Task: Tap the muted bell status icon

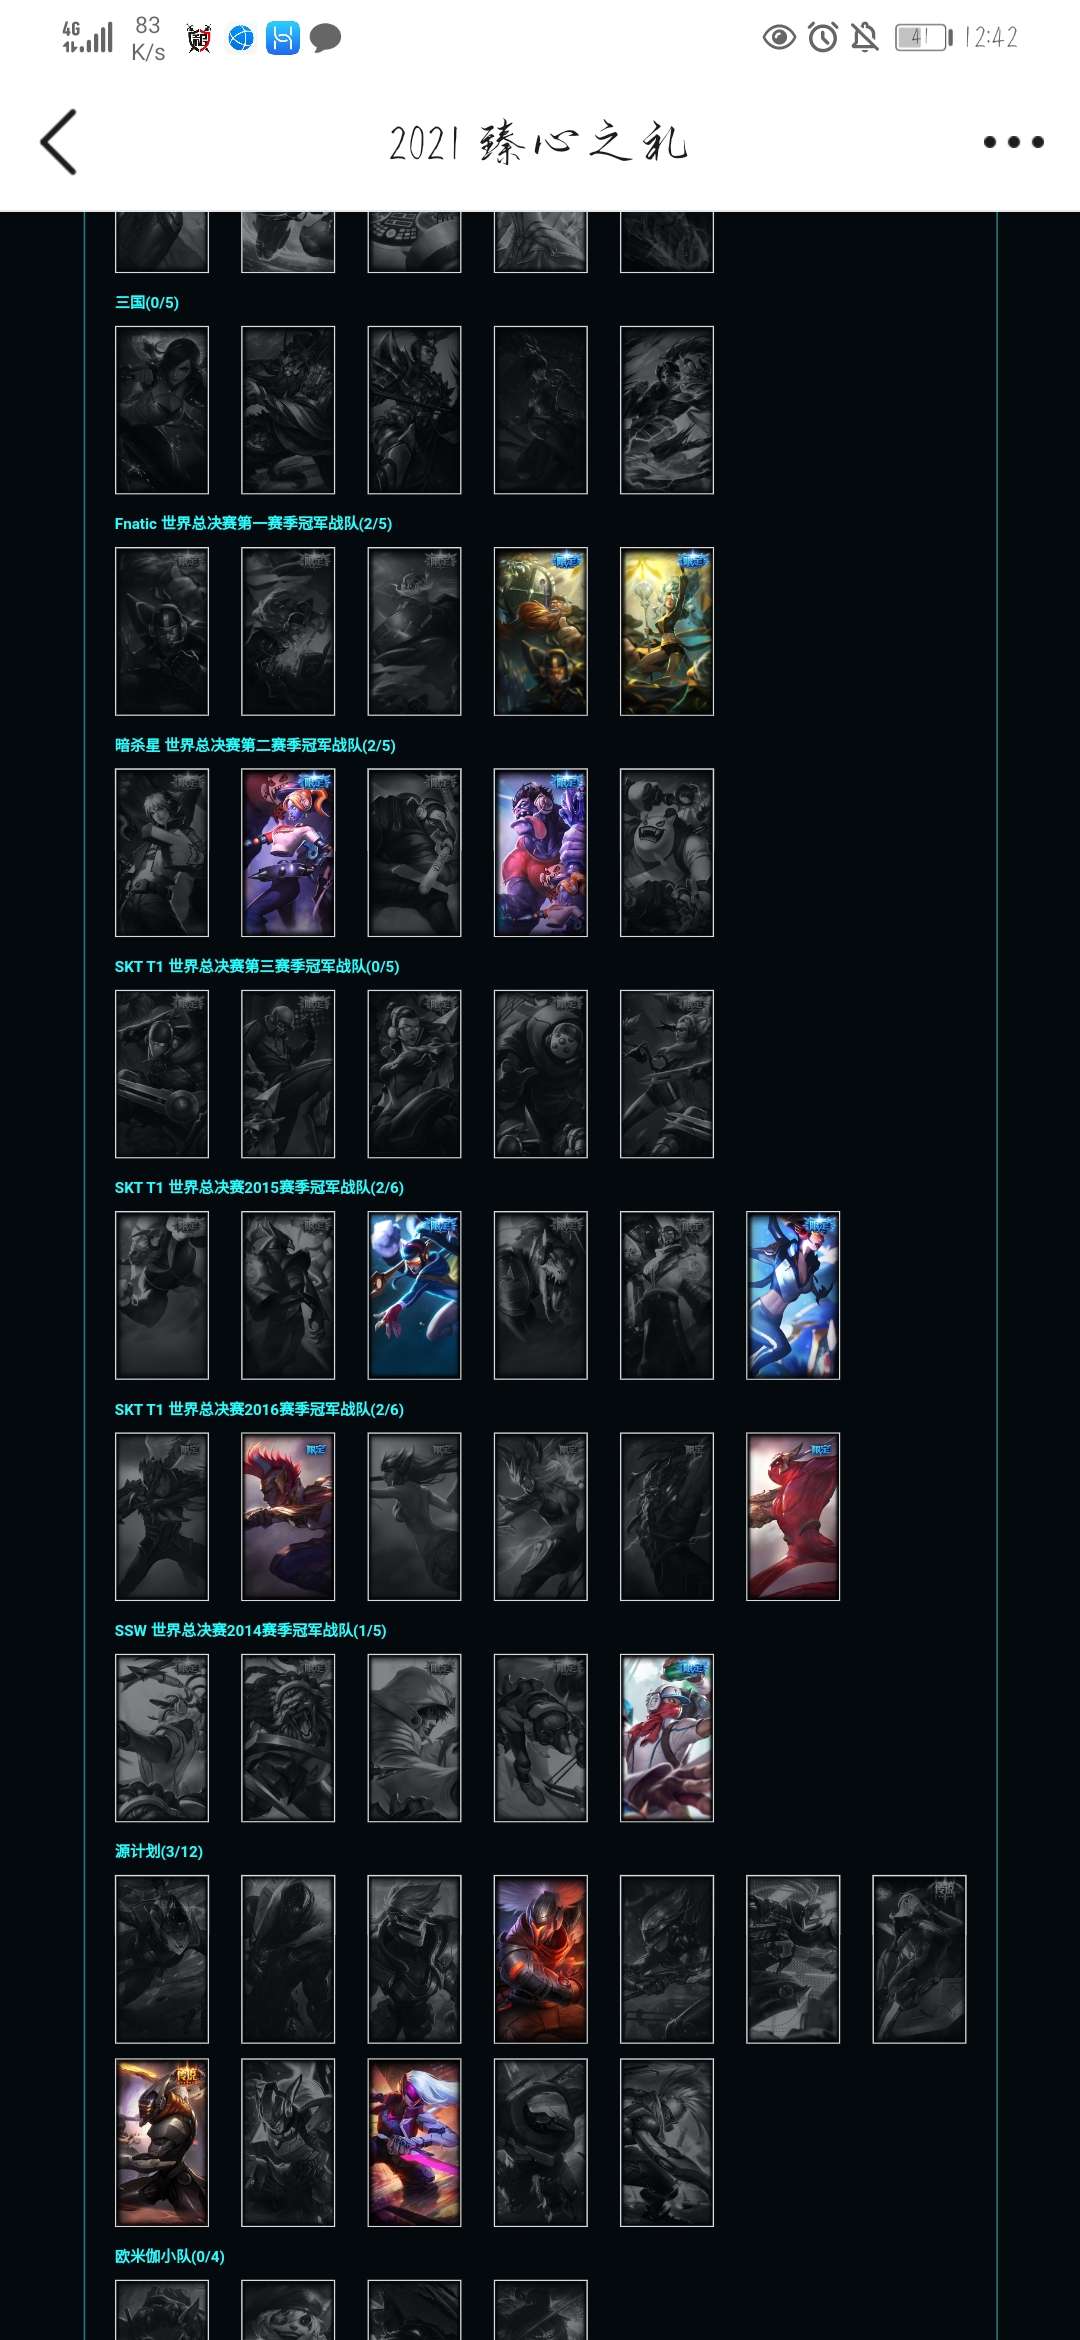Action: pos(864,38)
